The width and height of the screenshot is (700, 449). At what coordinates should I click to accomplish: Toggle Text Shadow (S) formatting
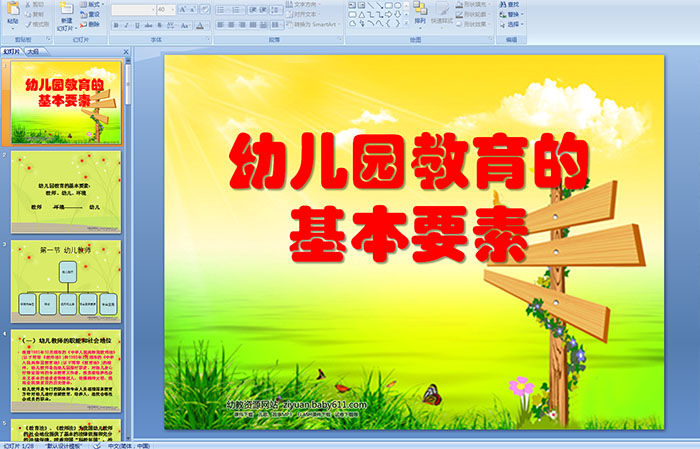pyautogui.click(x=159, y=25)
